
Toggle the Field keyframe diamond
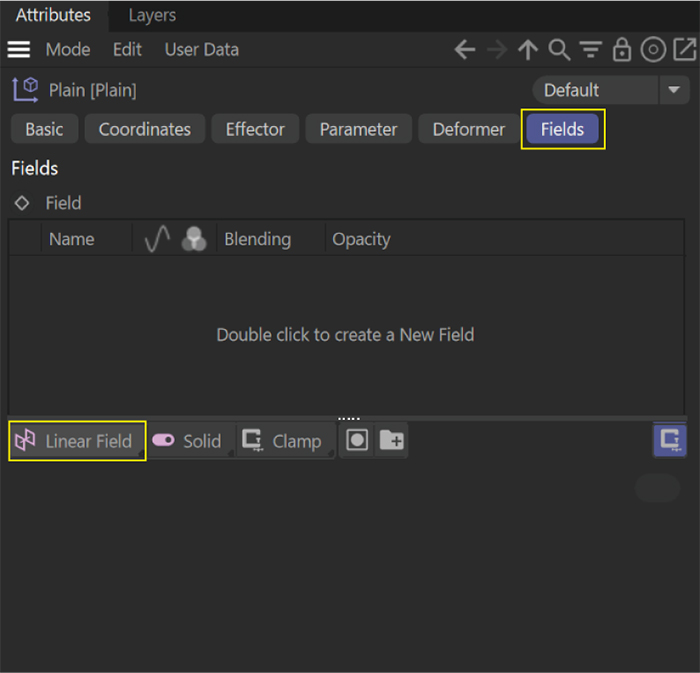click(x=22, y=203)
